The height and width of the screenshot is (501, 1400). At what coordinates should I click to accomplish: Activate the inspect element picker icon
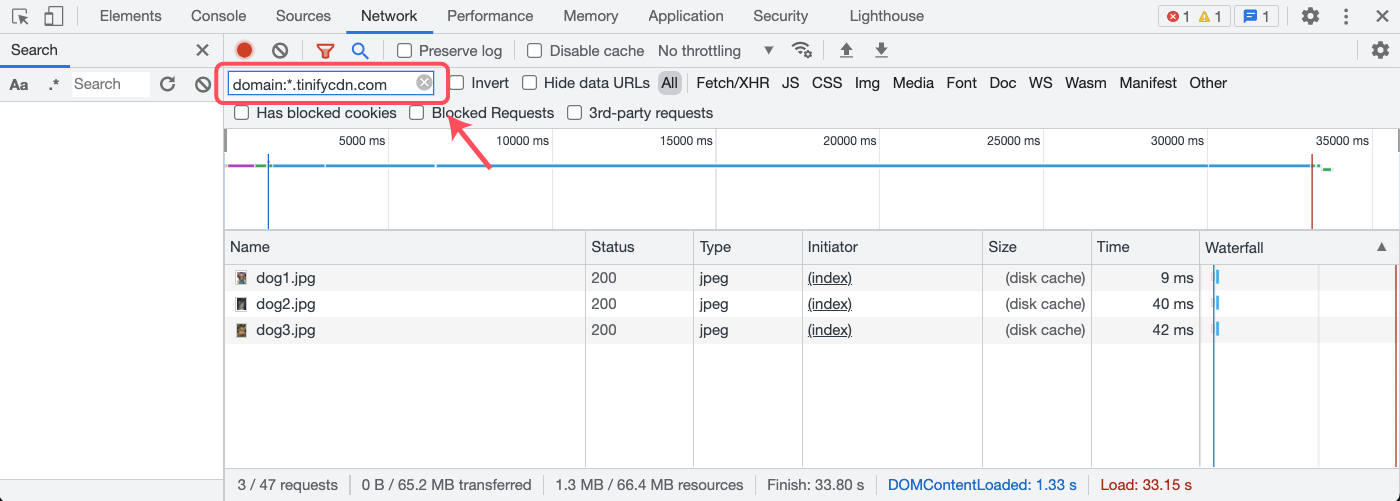pos(21,16)
